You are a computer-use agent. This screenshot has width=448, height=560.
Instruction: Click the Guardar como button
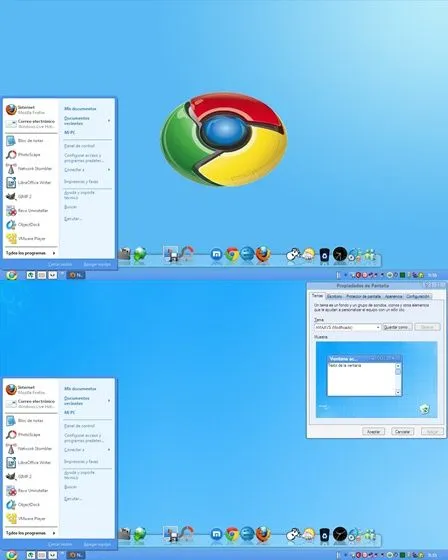coord(397,327)
